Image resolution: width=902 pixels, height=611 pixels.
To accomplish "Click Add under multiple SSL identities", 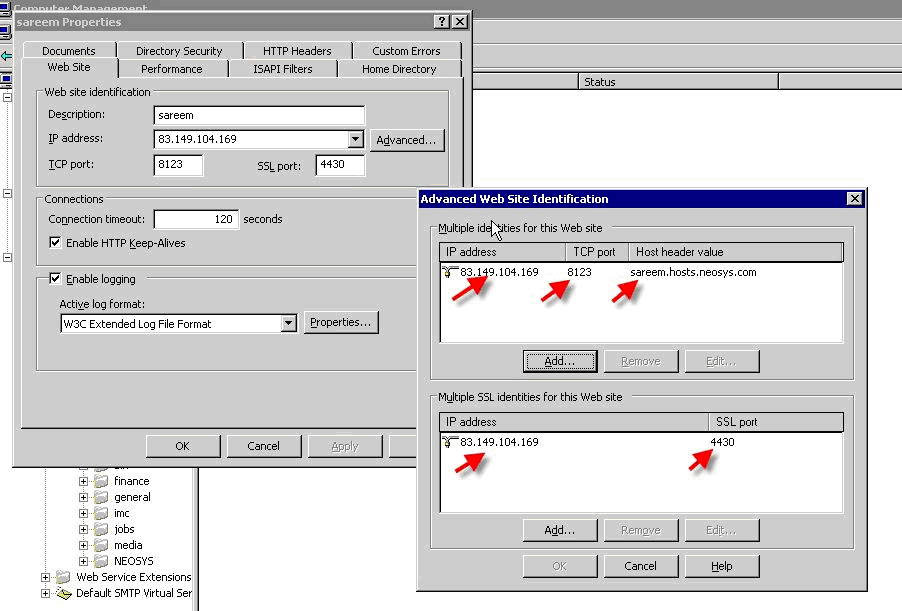I will [x=559, y=530].
